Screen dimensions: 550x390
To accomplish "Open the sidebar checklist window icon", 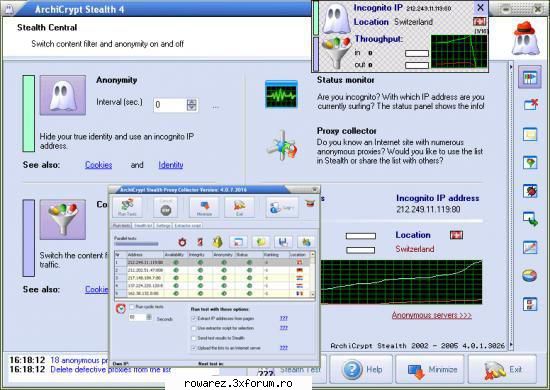I will click(530, 304).
